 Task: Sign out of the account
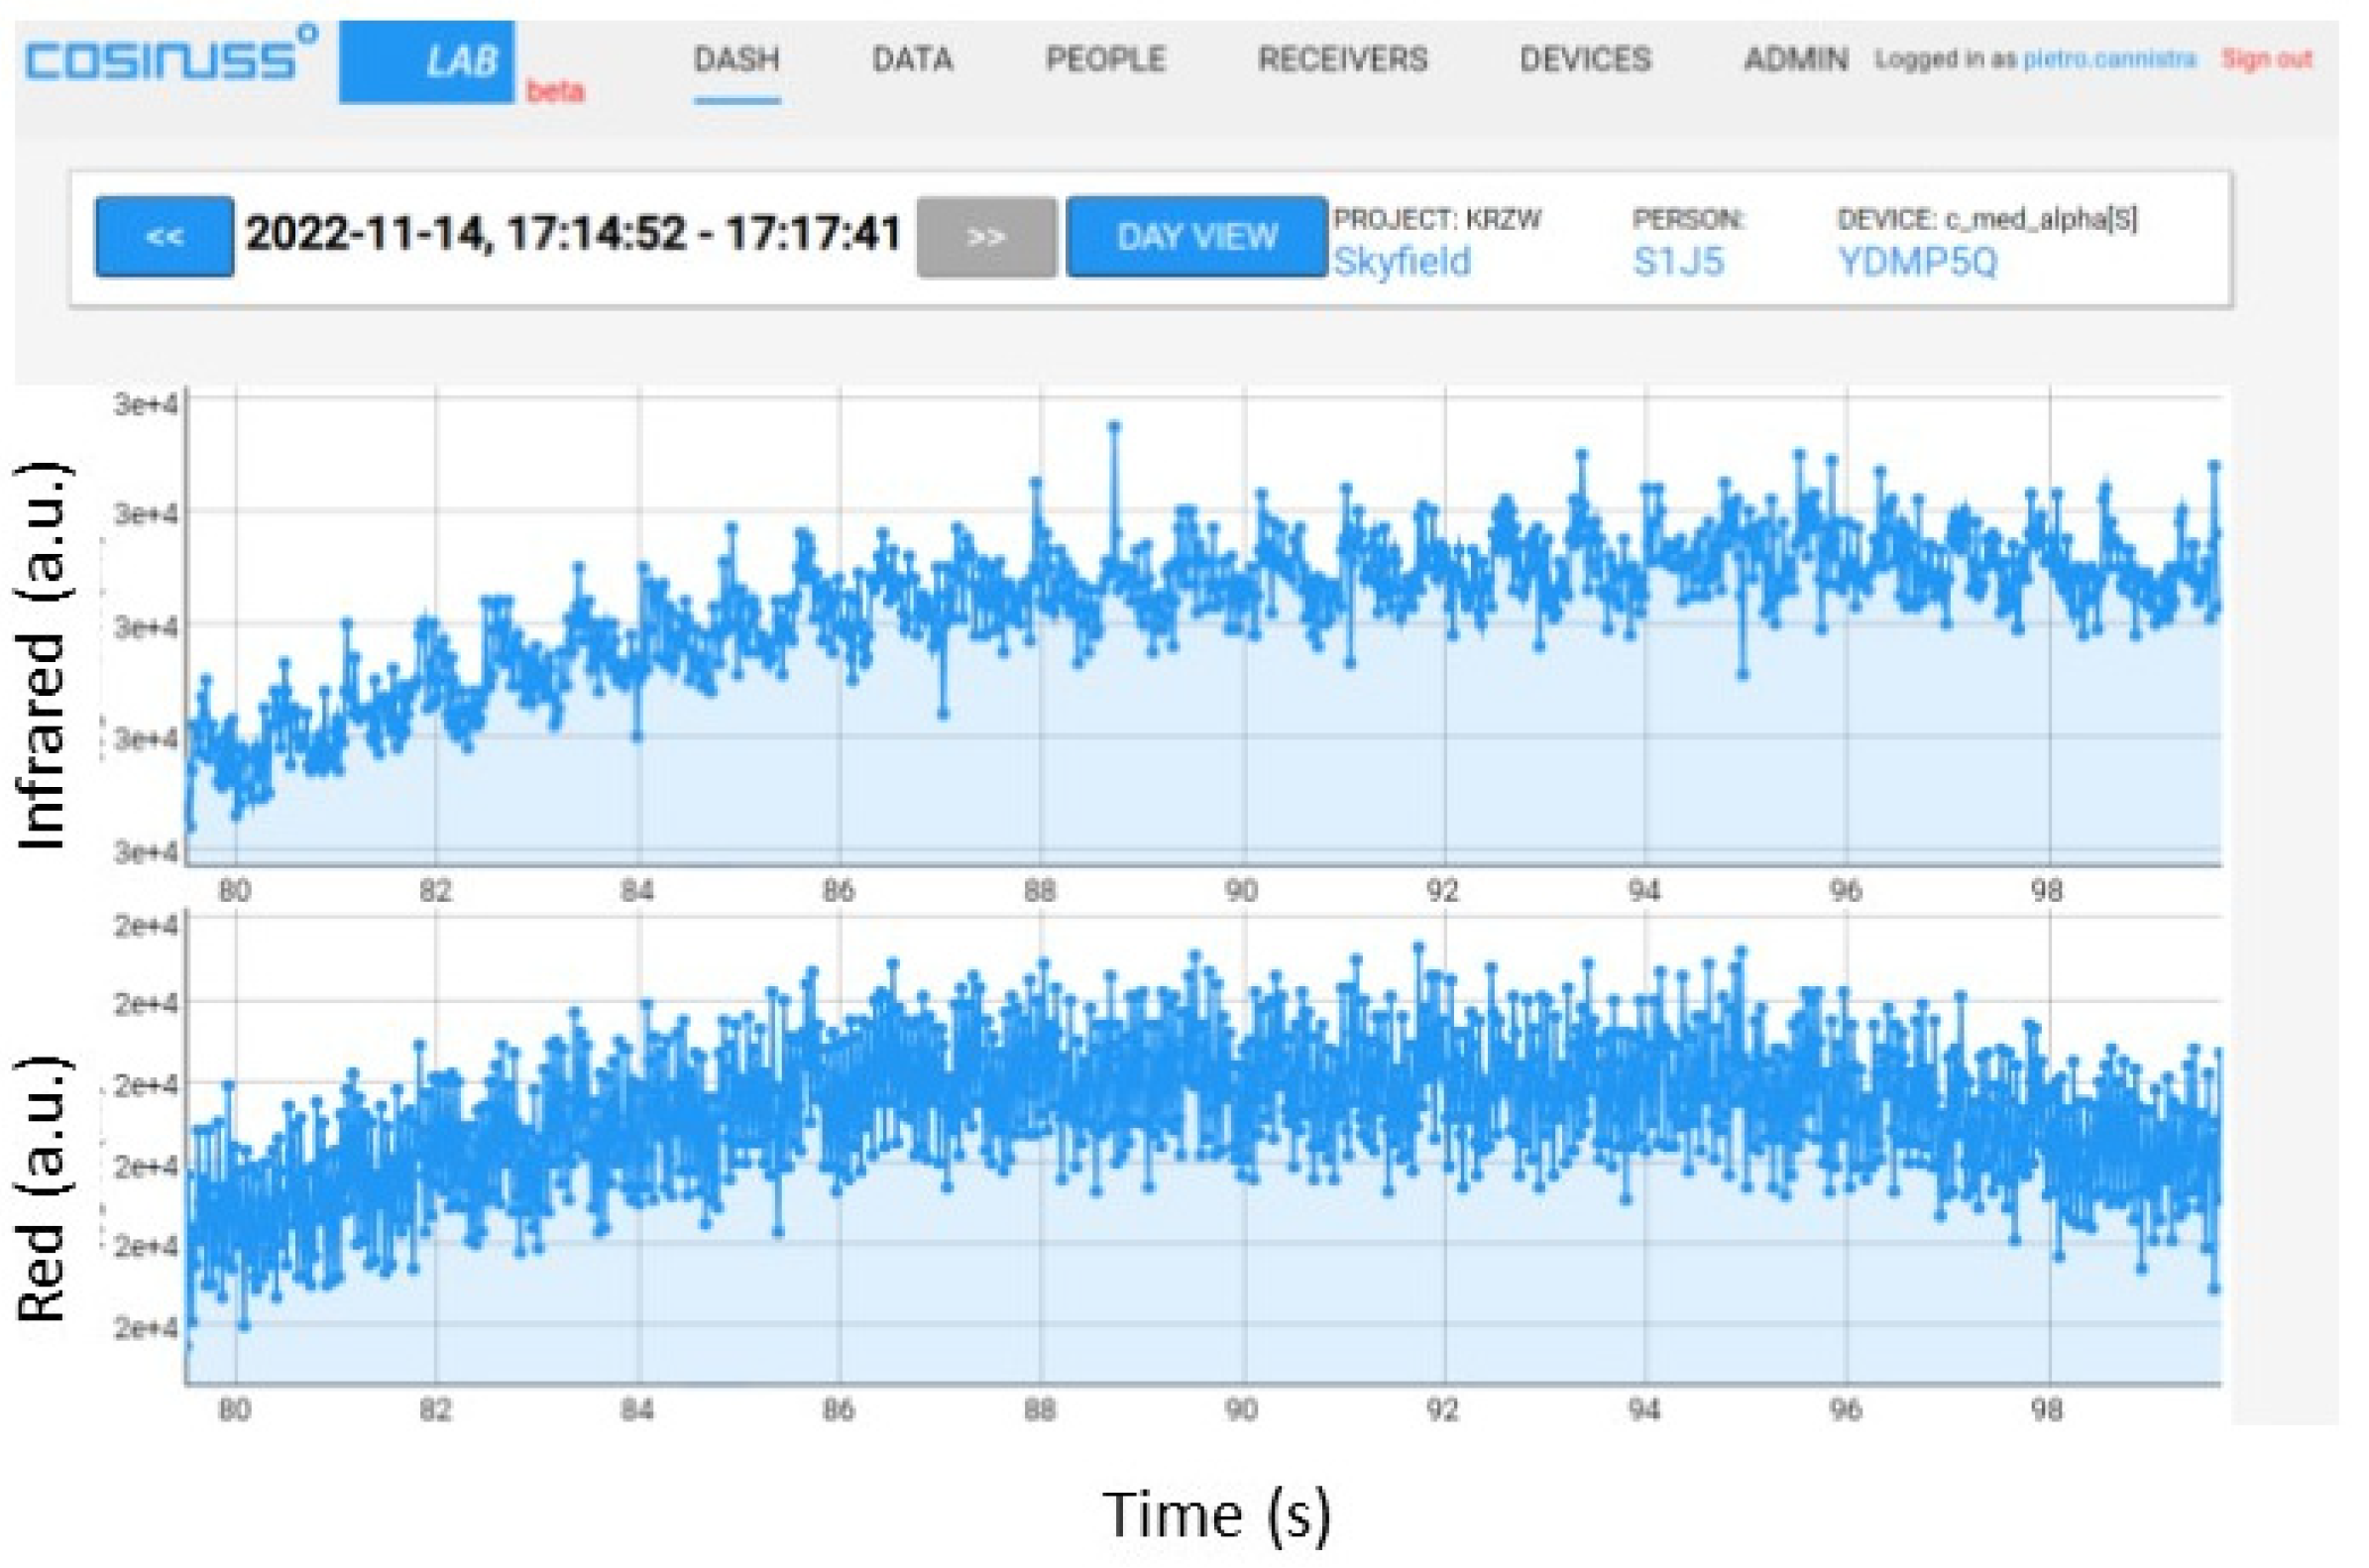click(2267, 60)
